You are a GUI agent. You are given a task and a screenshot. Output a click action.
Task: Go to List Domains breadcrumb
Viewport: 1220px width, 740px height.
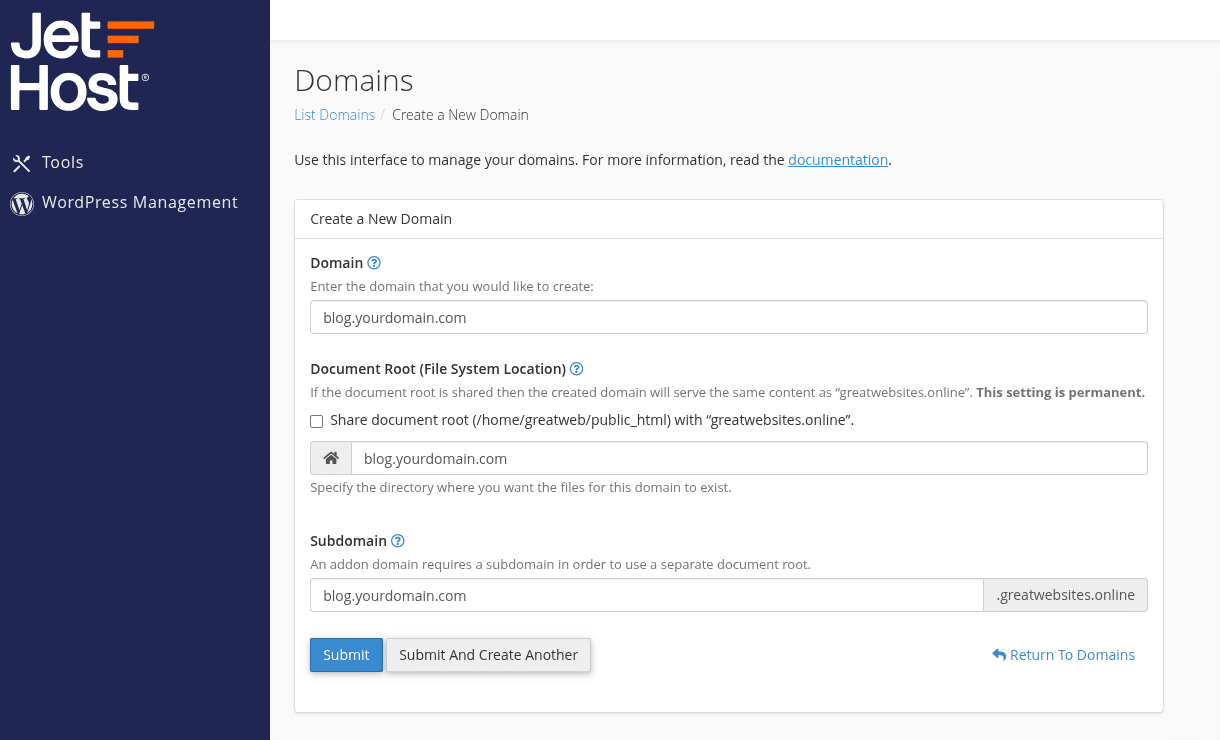[334, 115]
